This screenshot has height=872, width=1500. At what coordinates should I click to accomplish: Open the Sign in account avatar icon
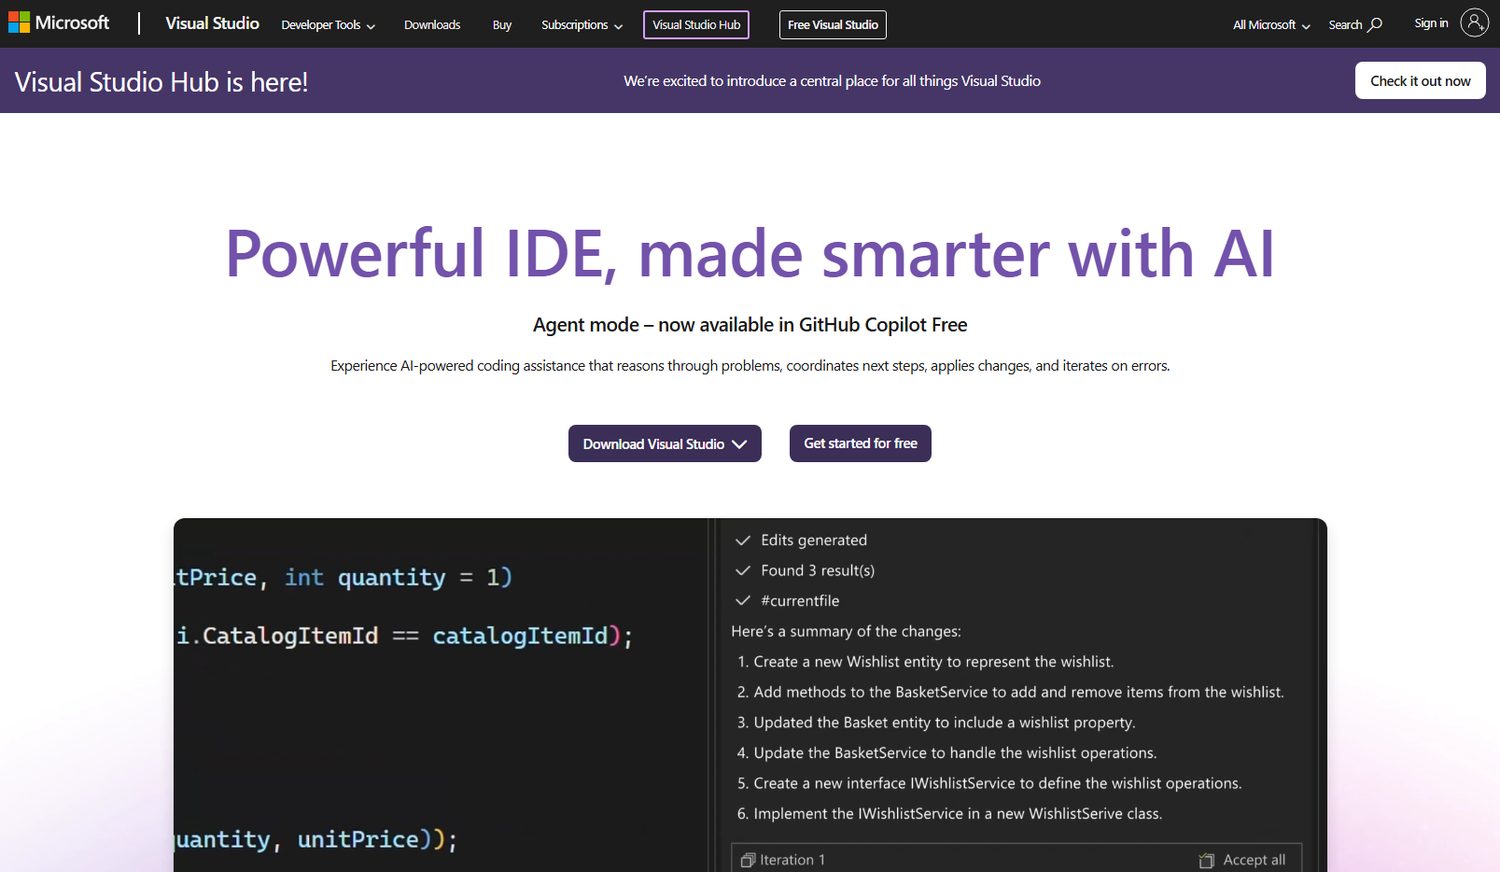tap(1474, 23)
